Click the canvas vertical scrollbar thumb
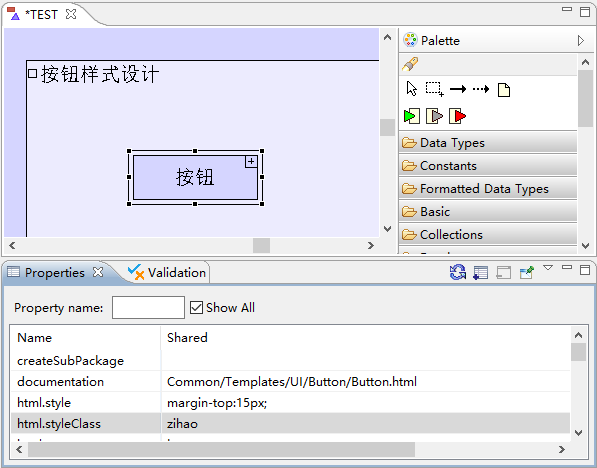The width and height of the screenshot is (597, 468). point(387,127)
